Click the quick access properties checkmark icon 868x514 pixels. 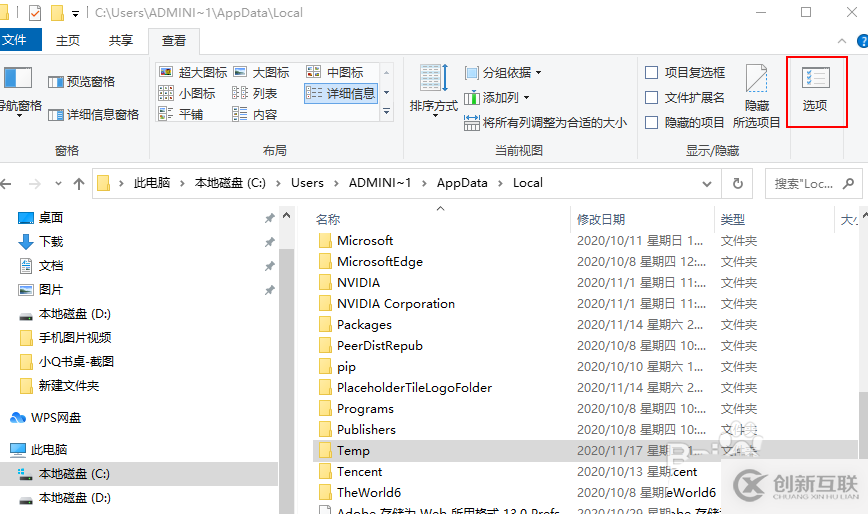click(35, 13)
